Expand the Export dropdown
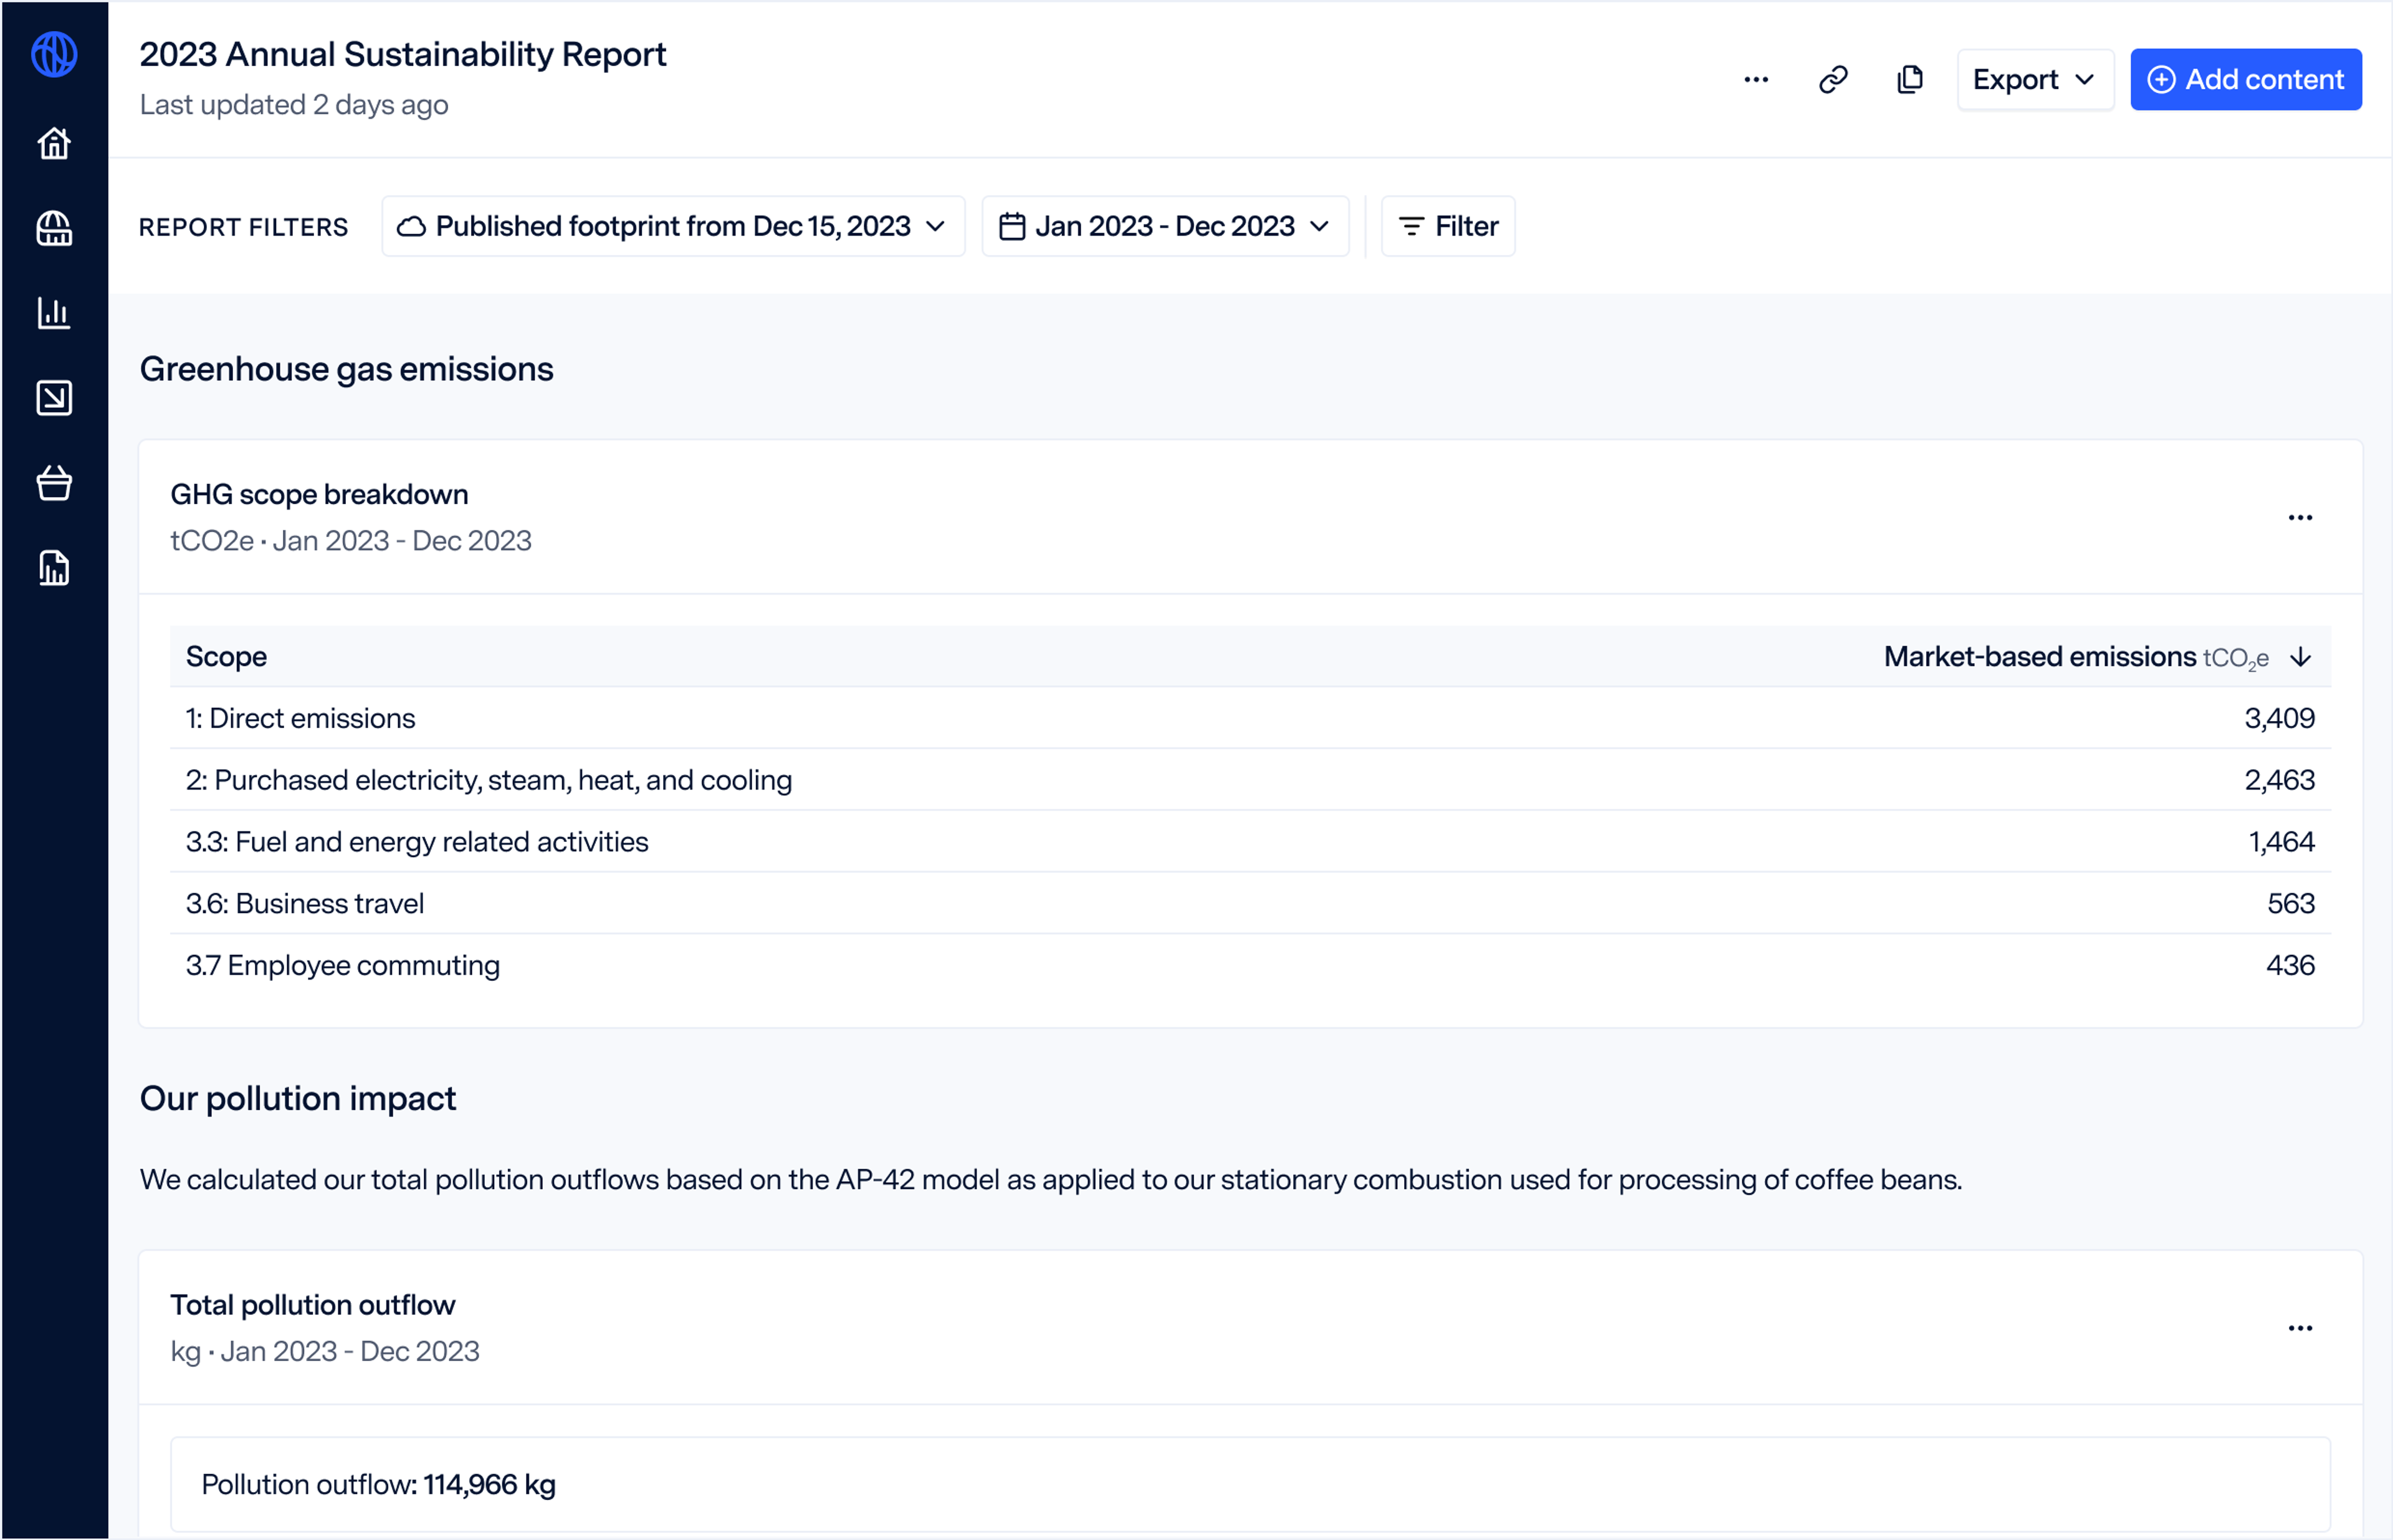This screenshot has width=2393, height=1540. 2033,79
